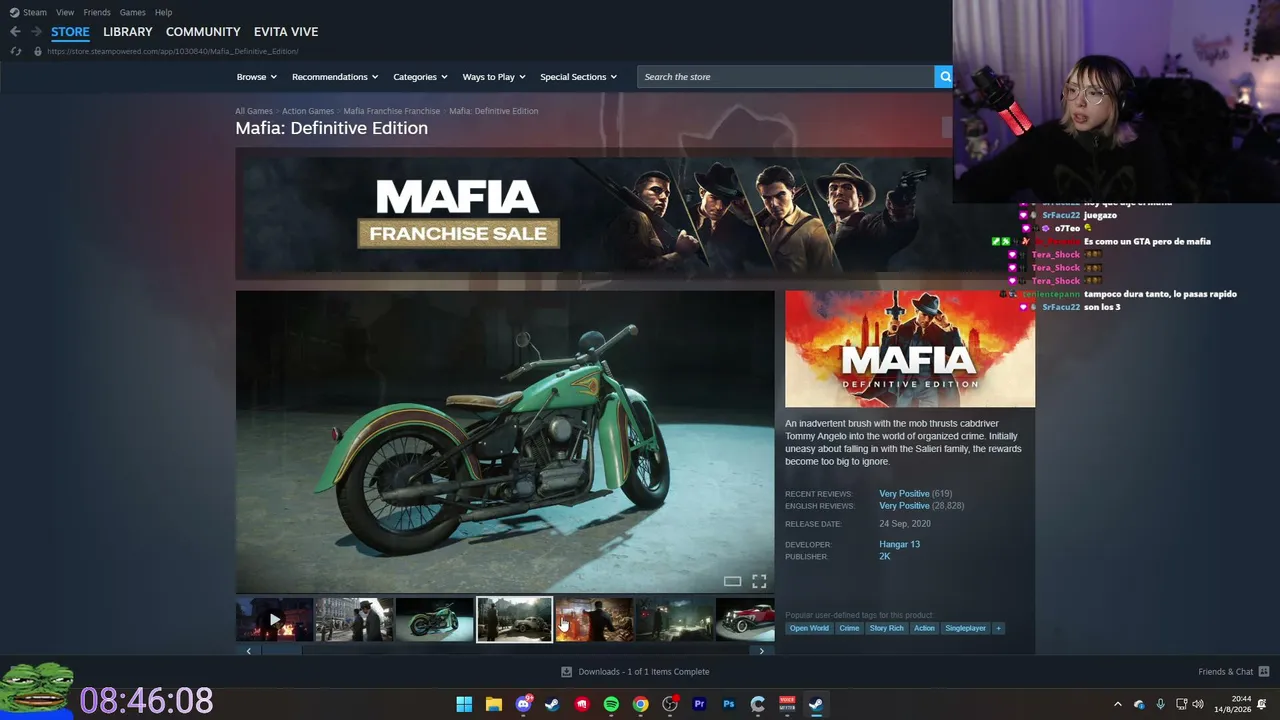Screen dimensions: 1280x720
Task: Click the Mafia Franchise Sale banner
Action: [x=594, y=214]
